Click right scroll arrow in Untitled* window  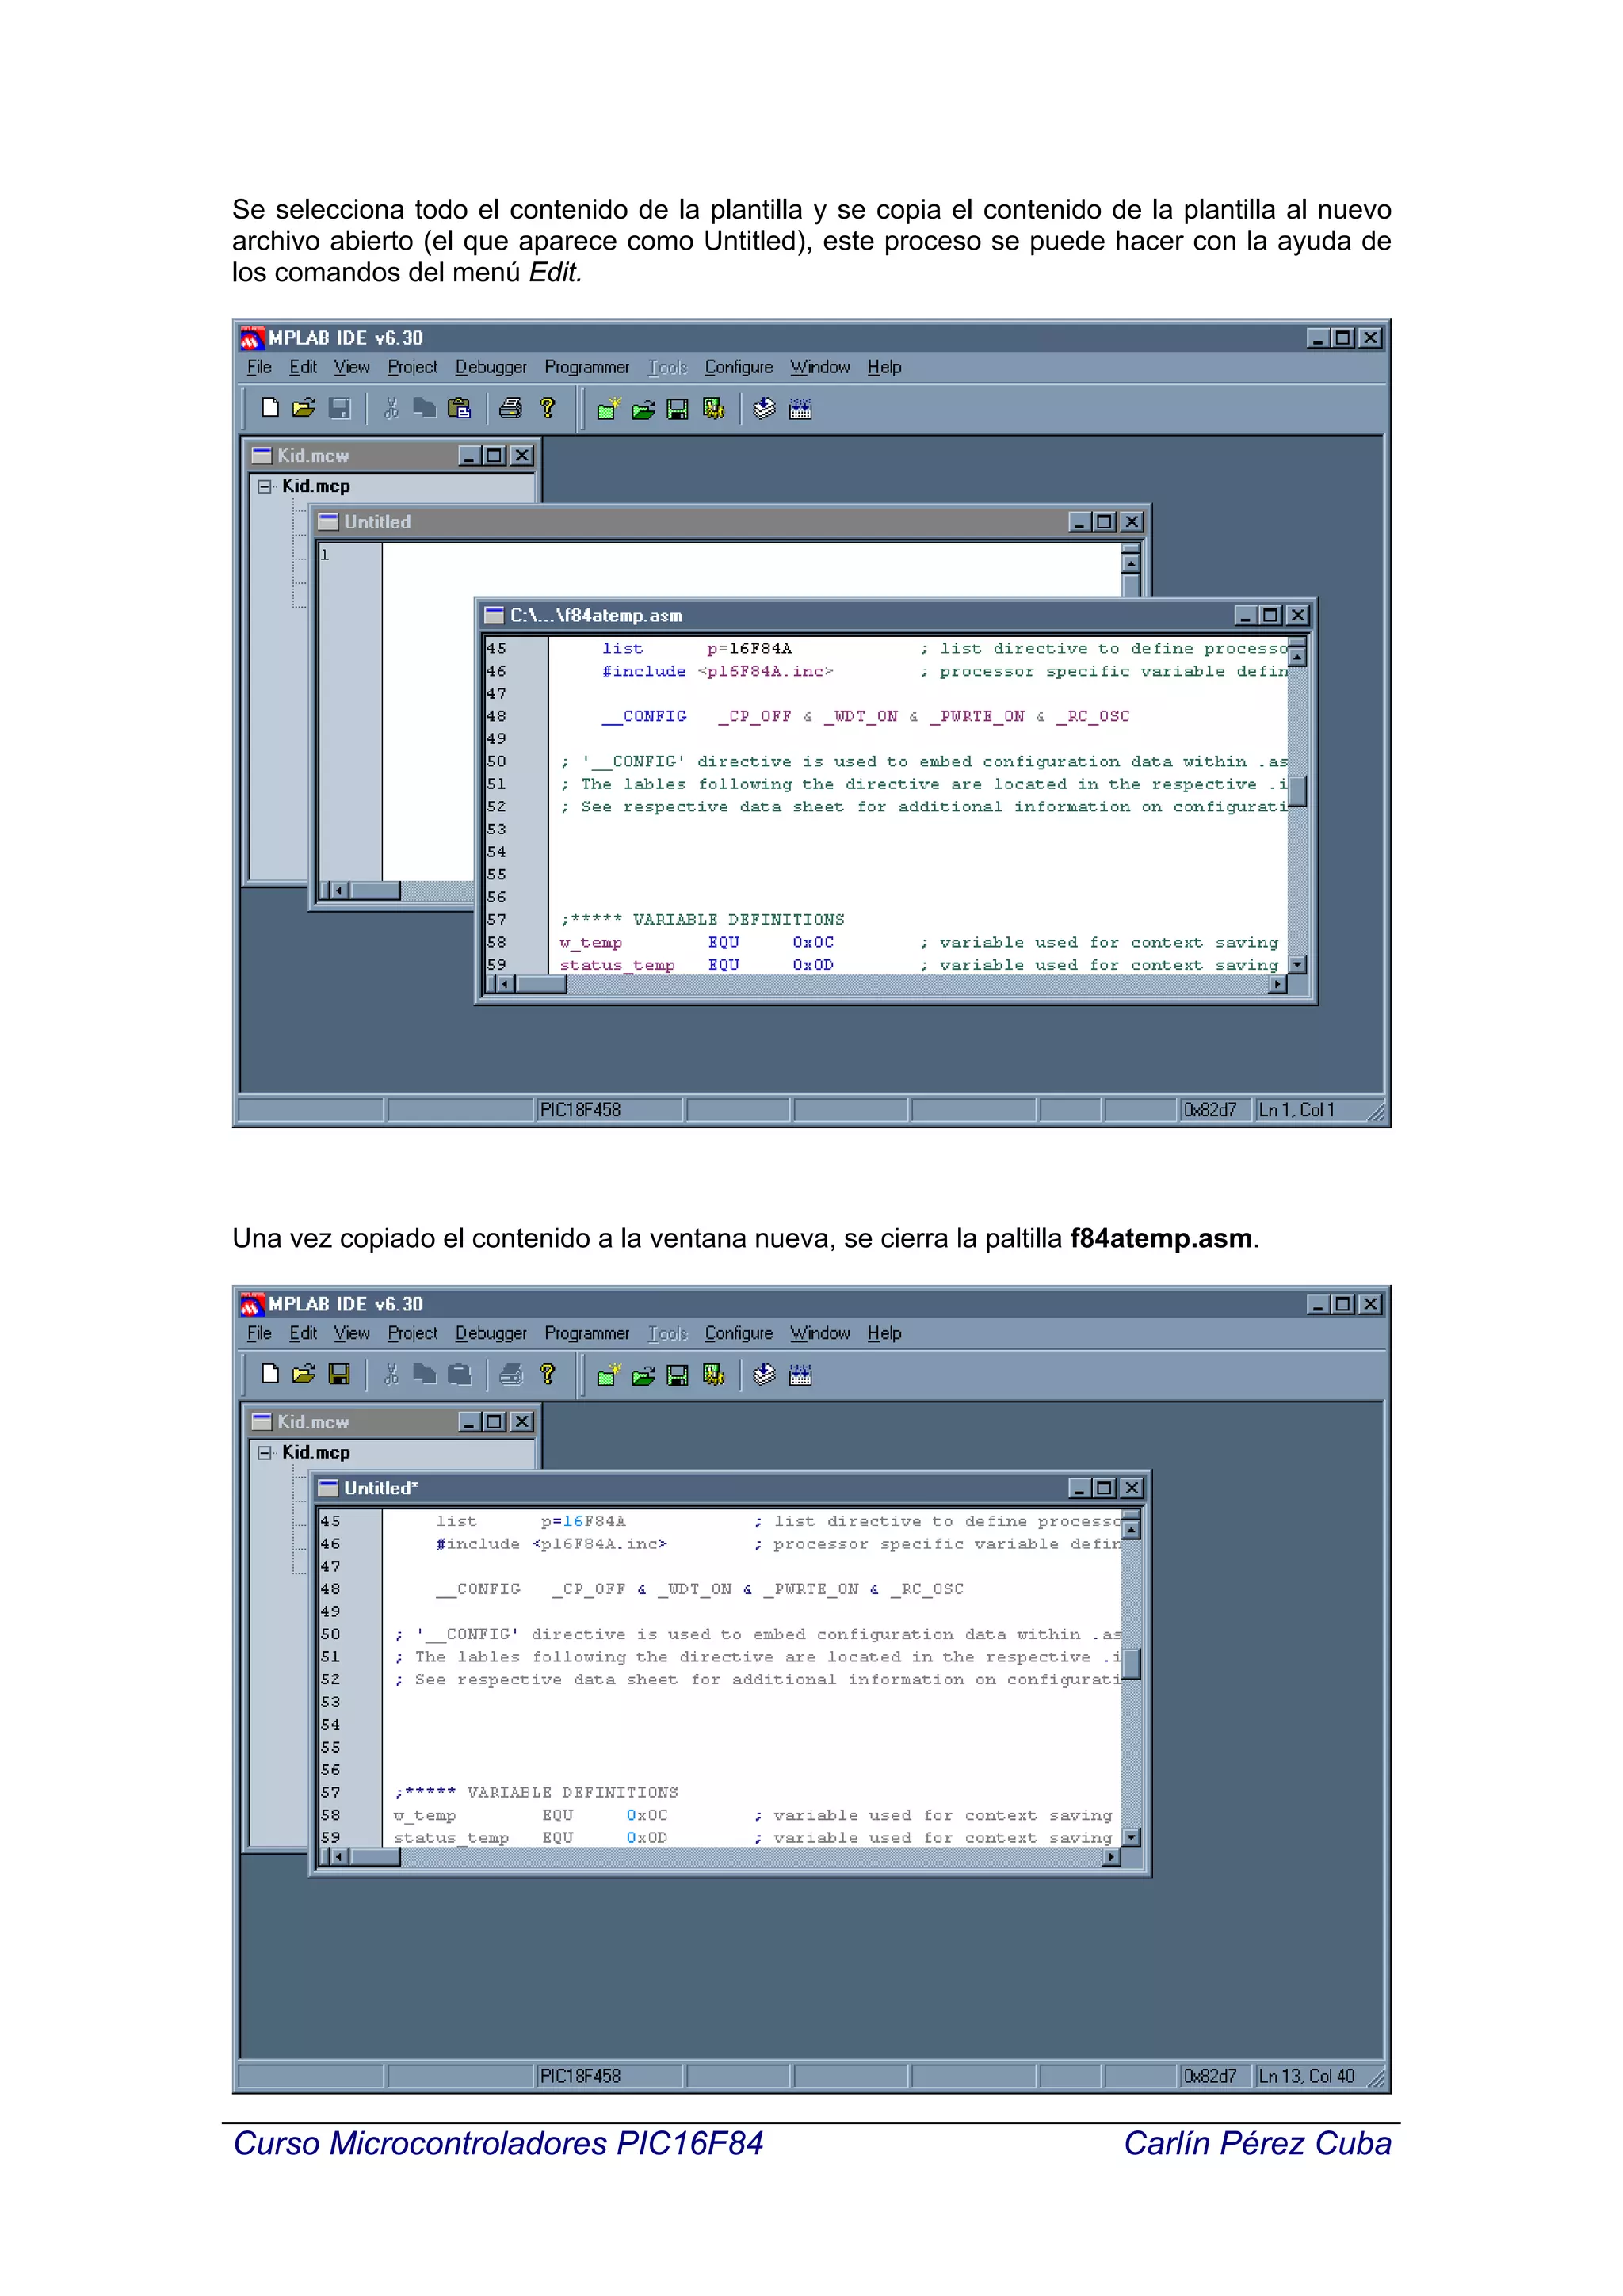1111,1857
